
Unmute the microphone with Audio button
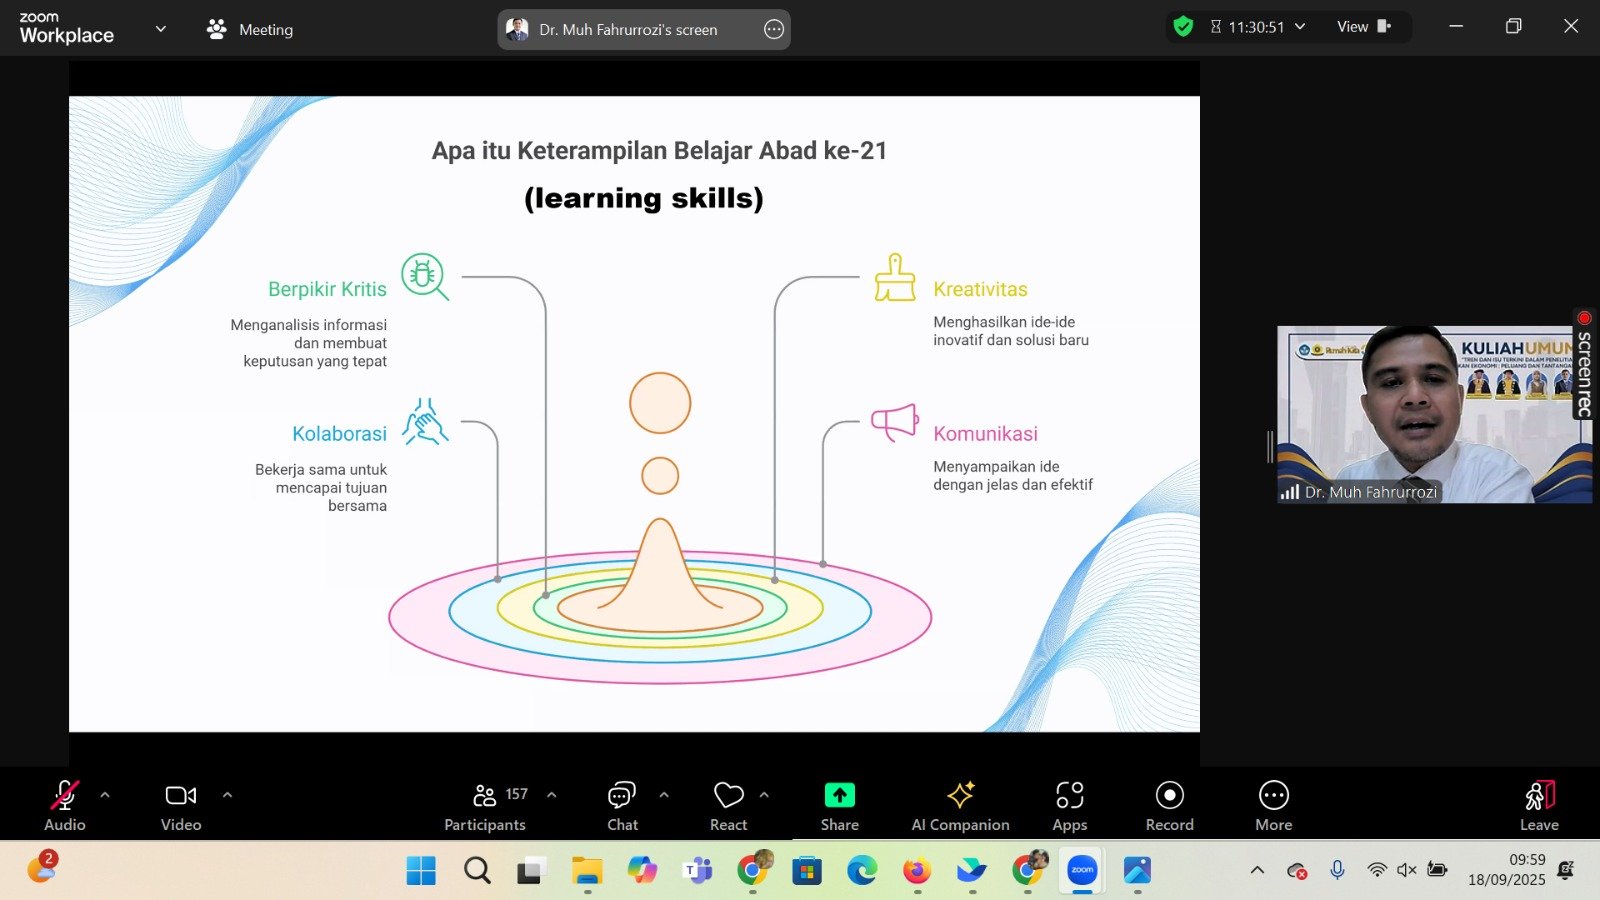coord(64,806)
